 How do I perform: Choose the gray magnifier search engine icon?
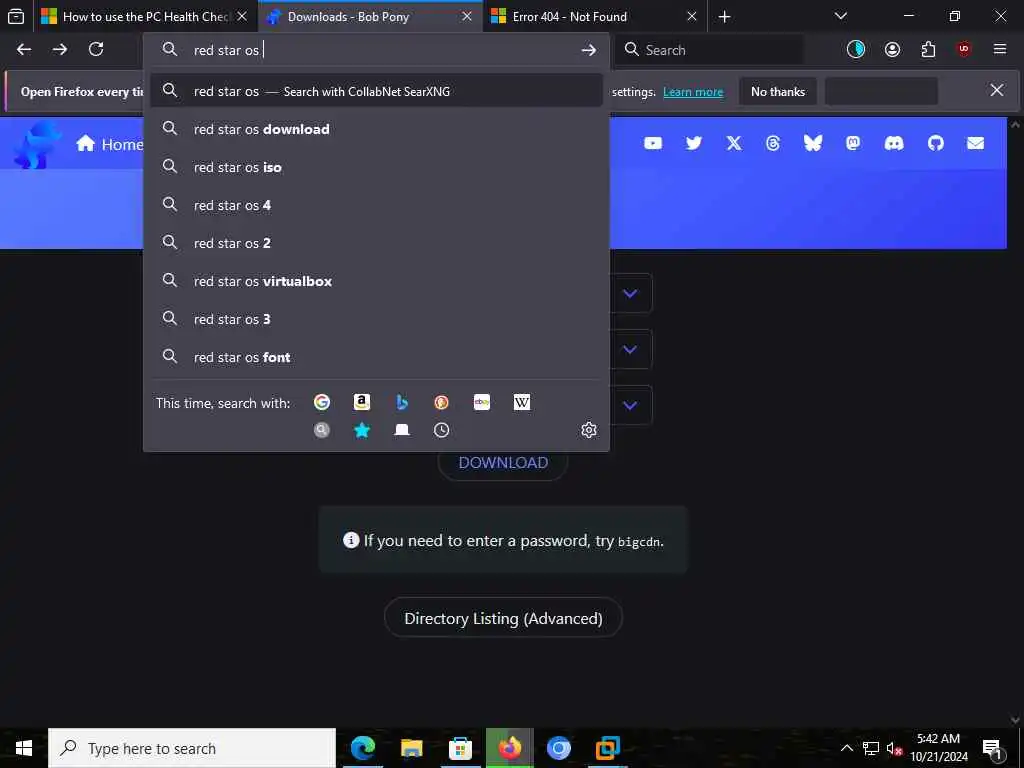322,430
